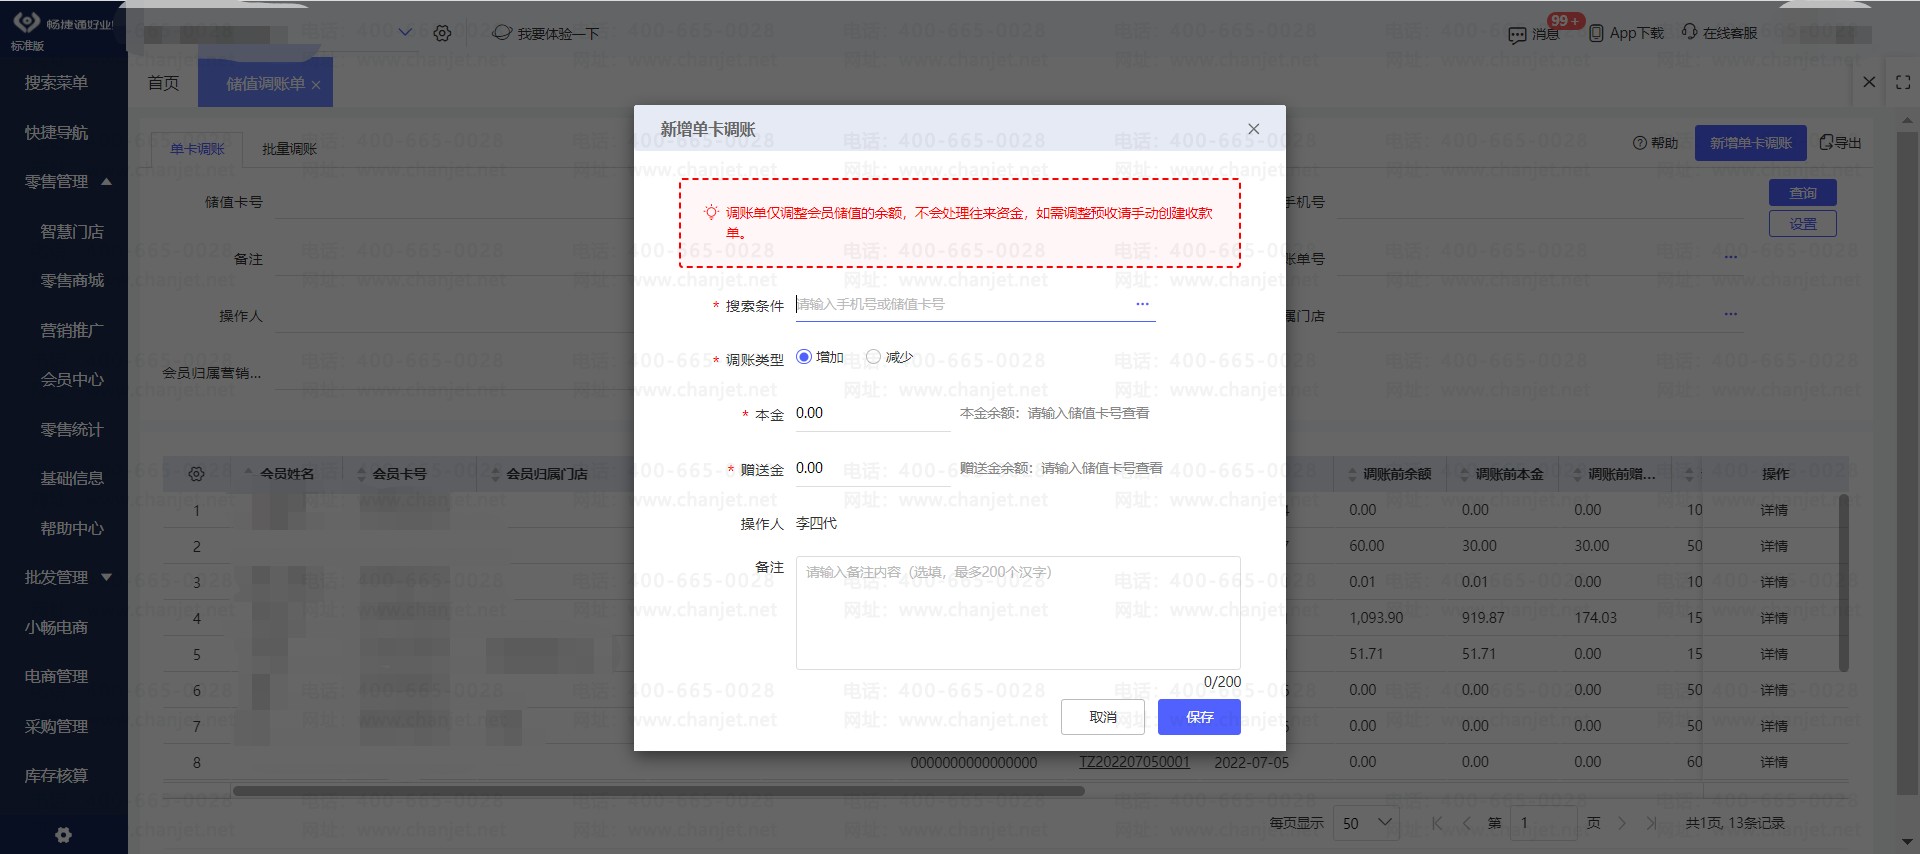The width and height of the screenshot is (1920, 854).
Task: Open 详情 for the row with 51.71 balance
Action: 1774,654
